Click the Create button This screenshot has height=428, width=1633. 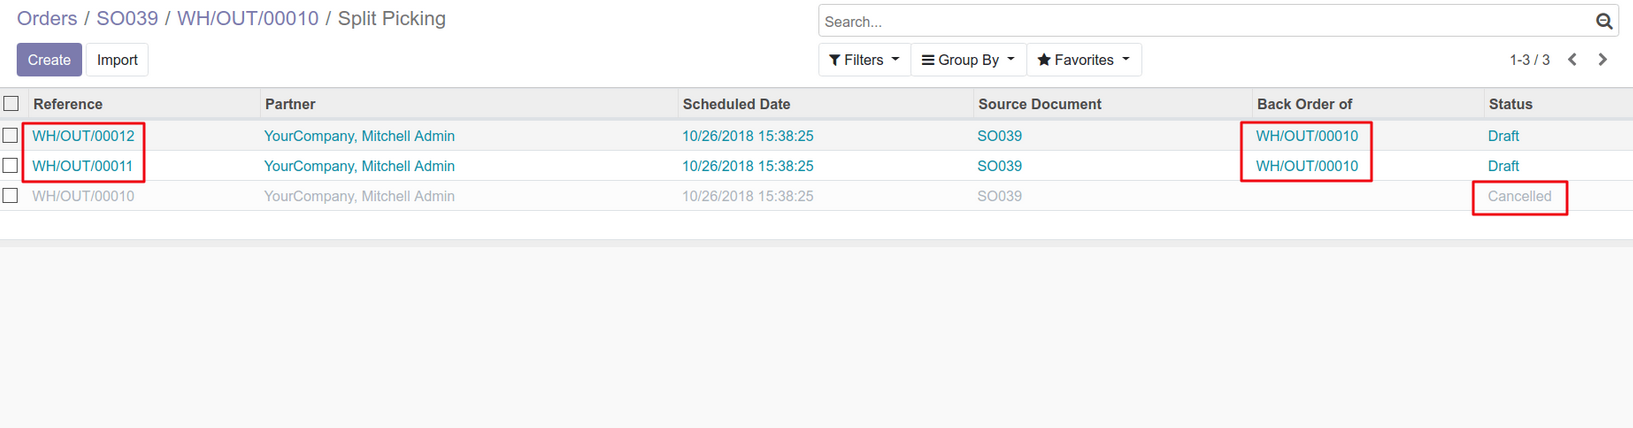49,60
